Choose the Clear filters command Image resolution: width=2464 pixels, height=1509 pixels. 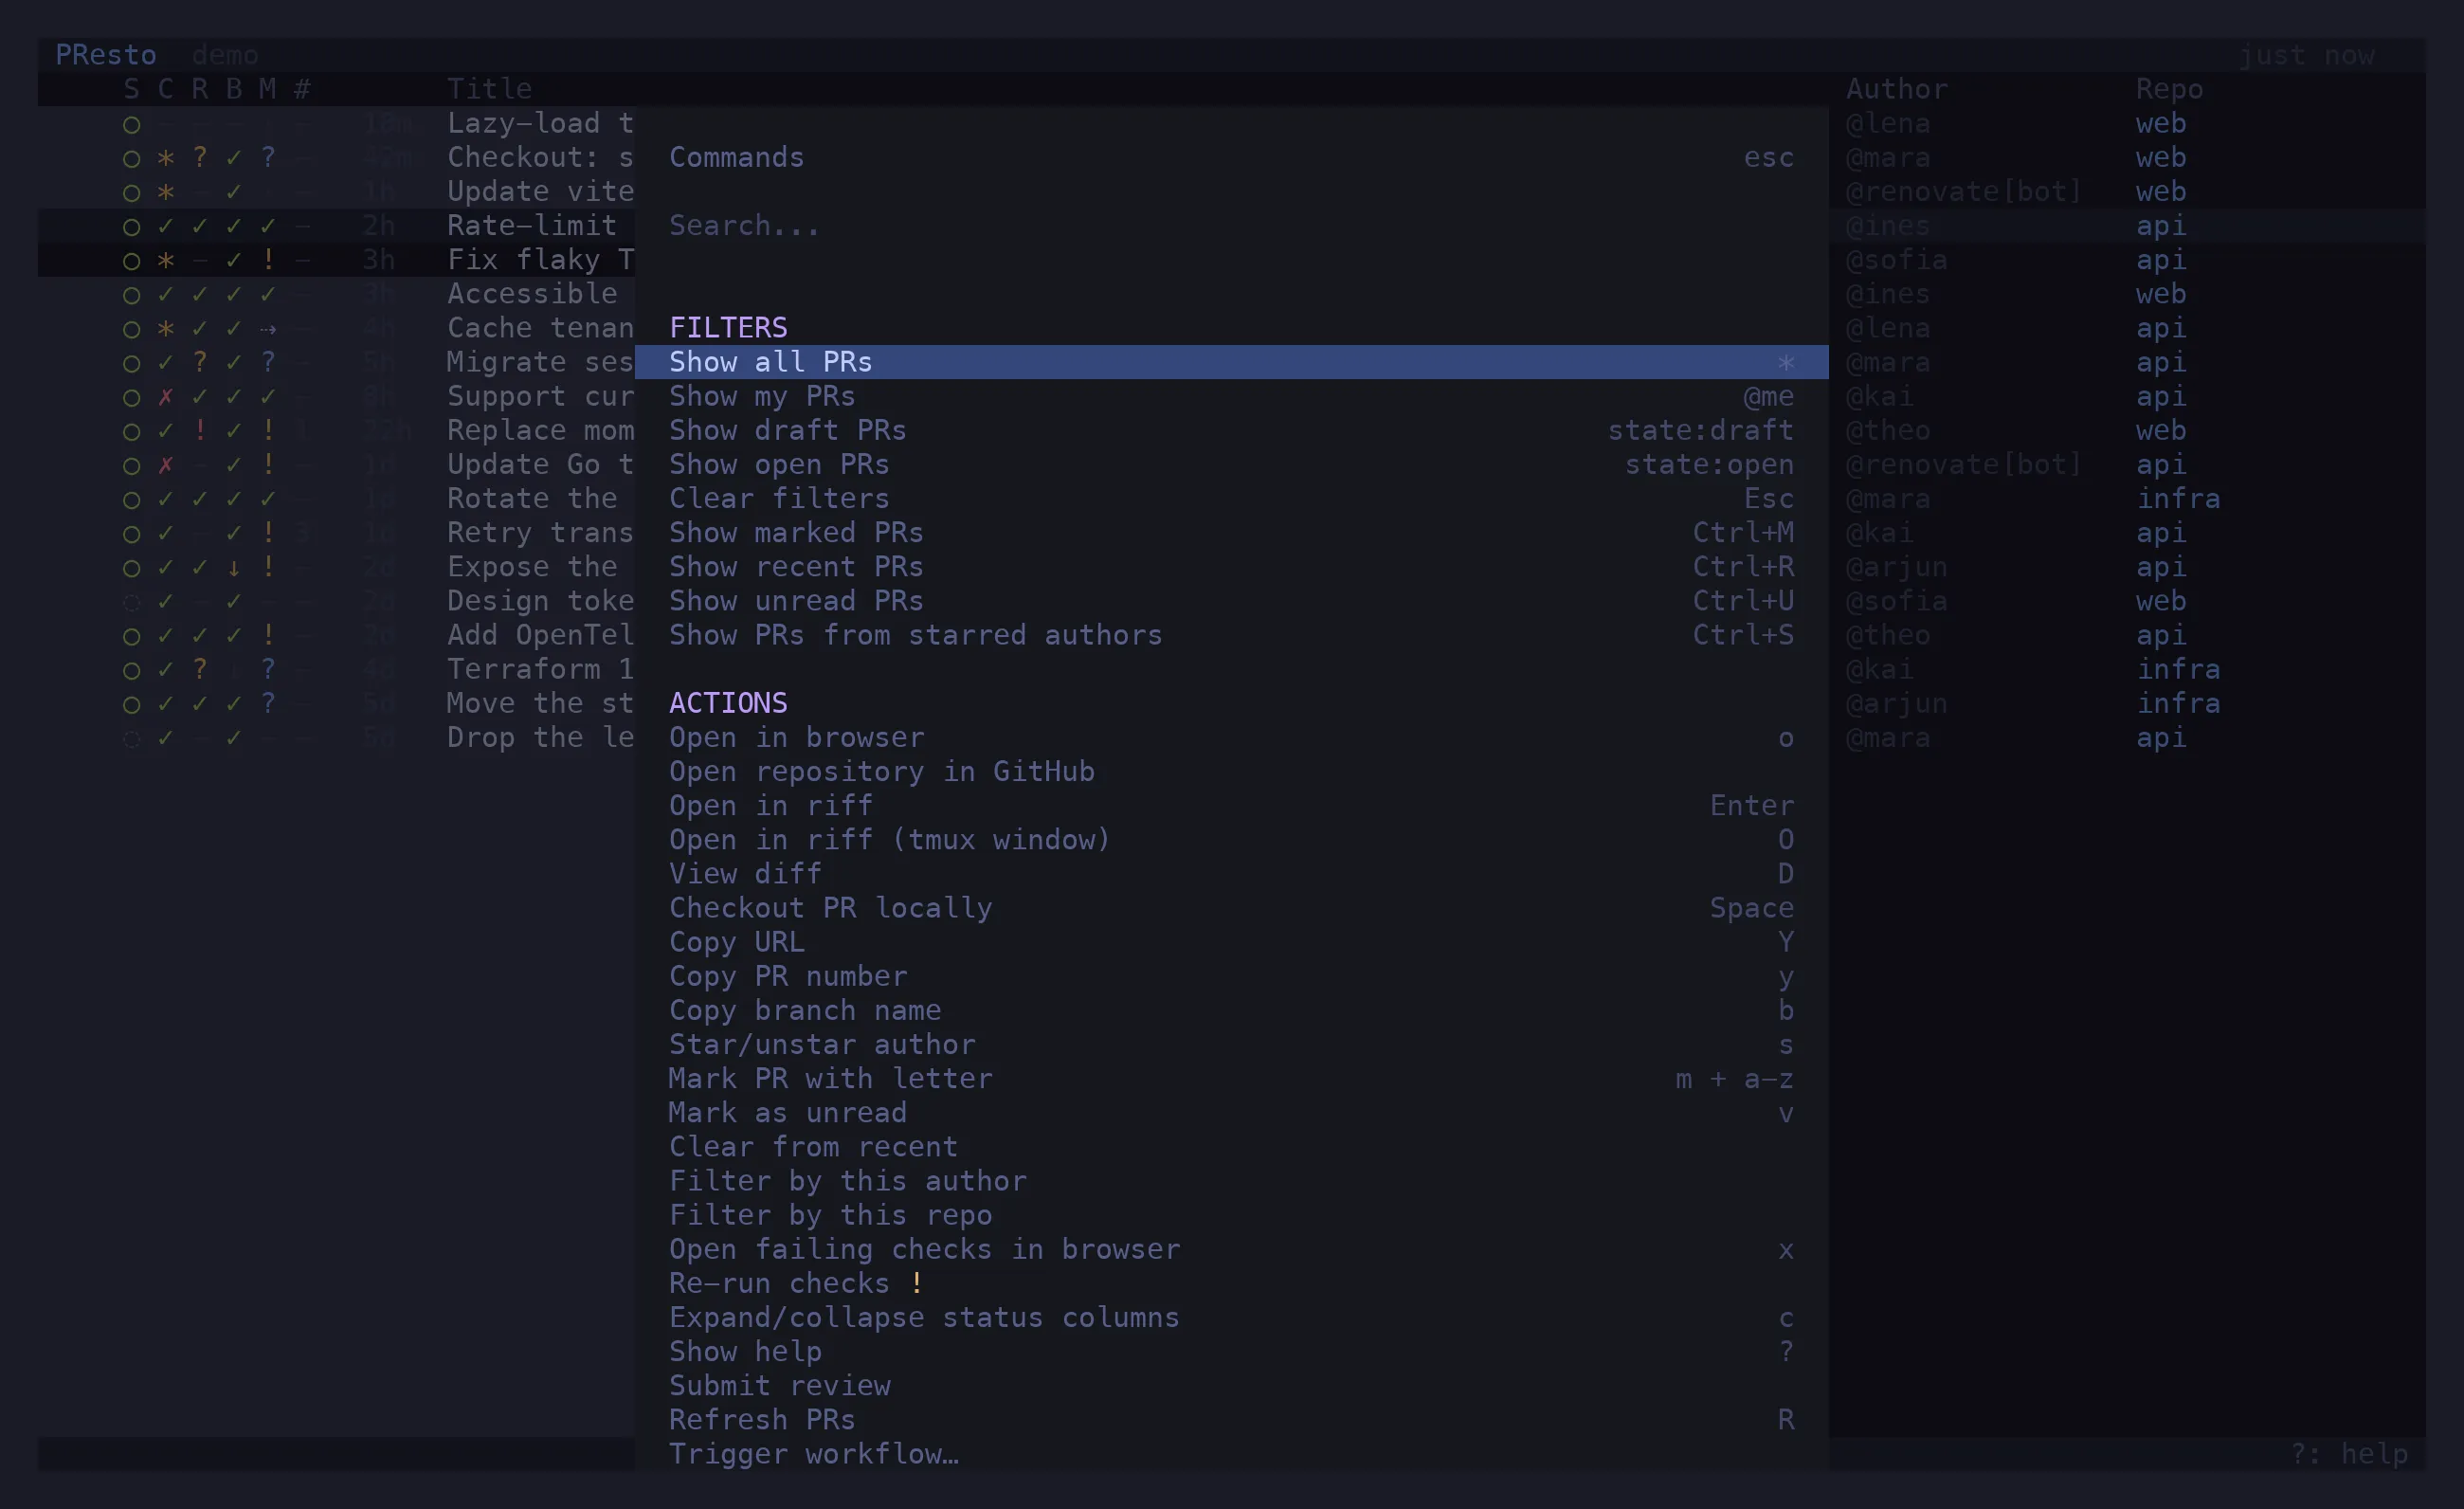(1231, 498)
